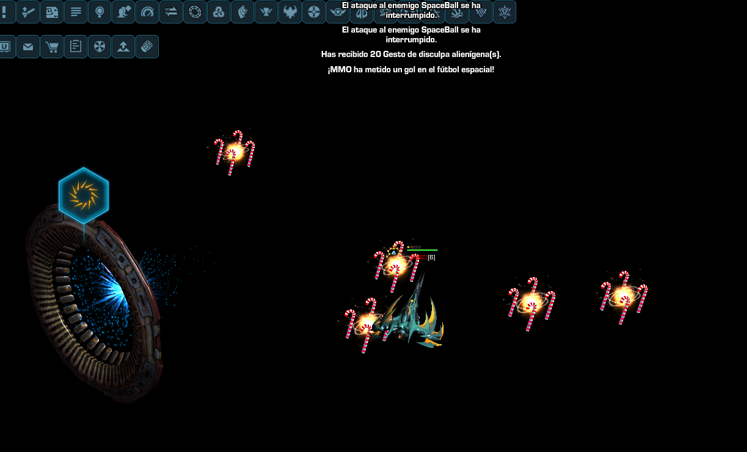Open the text lines log window
Viewport: 747px width, 452px height.
click(76, 12)
